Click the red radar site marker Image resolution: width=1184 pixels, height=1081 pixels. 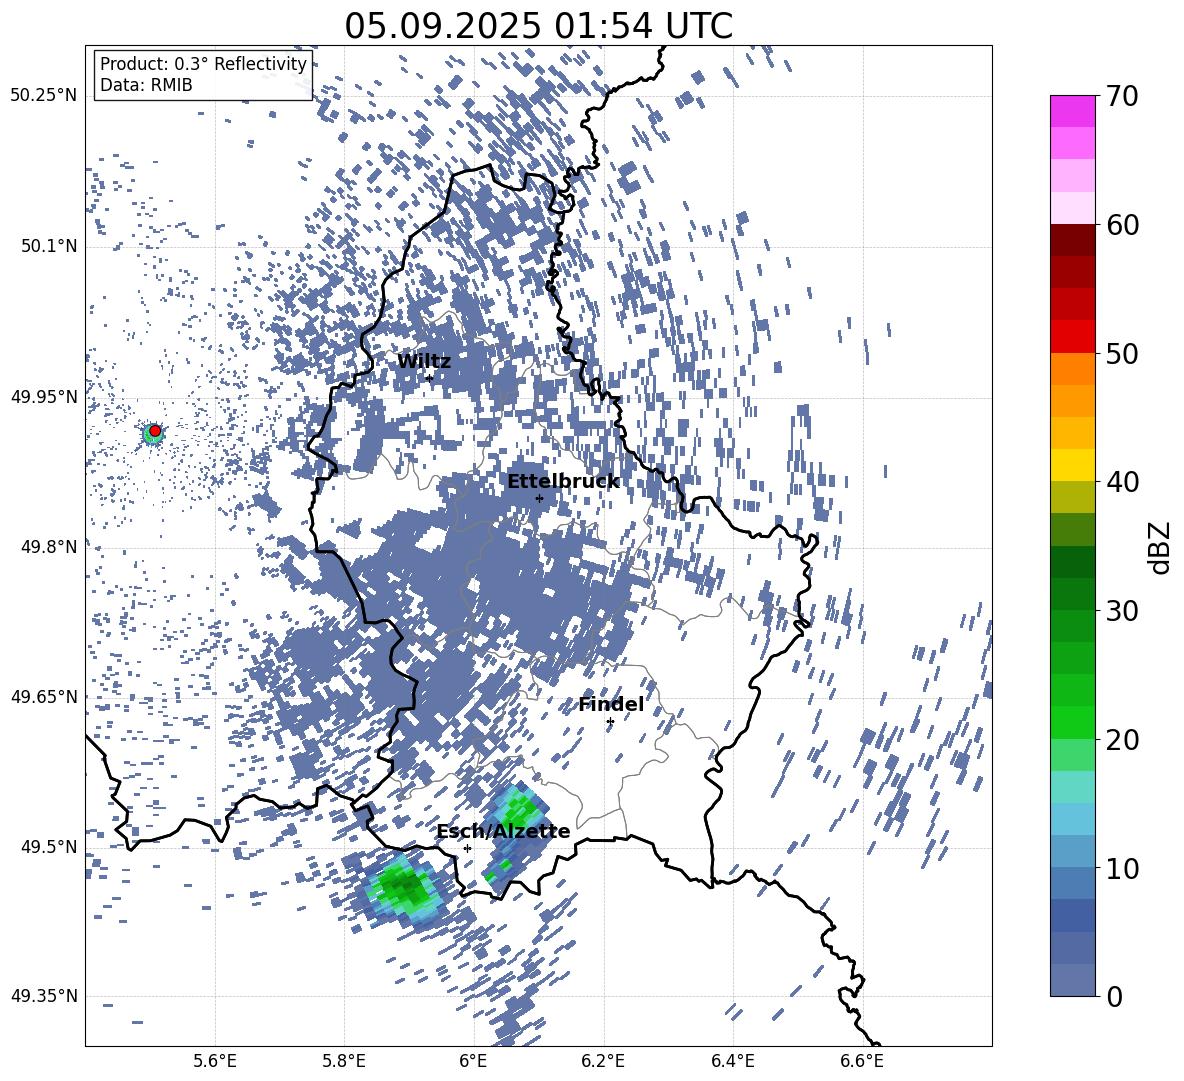click(155, 430)
